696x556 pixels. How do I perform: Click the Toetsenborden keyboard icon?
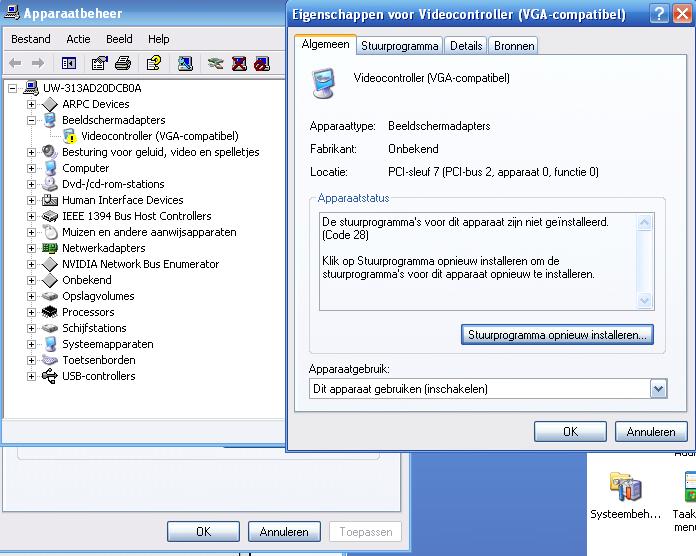[50, 360]
